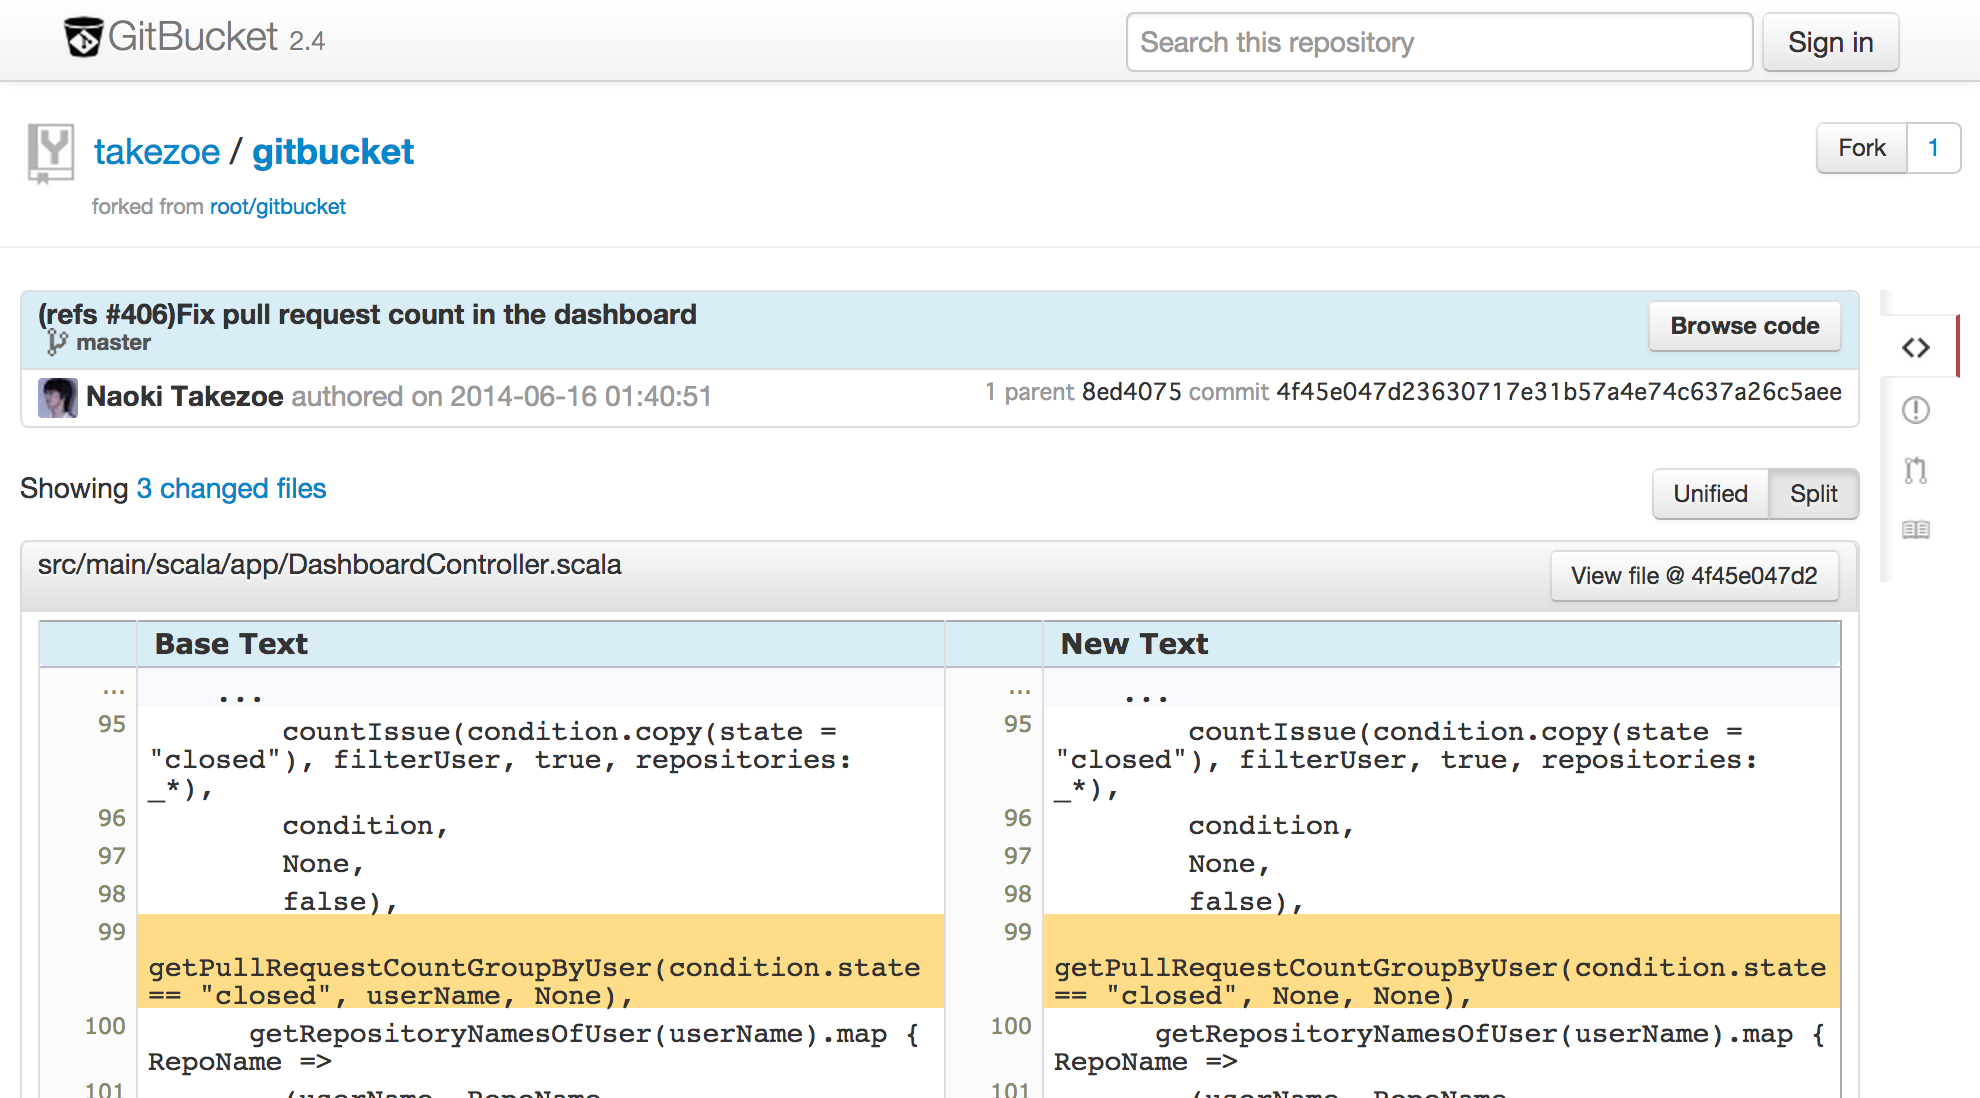
Task: Click the highlighted changed line in Base Text
Action: [x=540, y=961]
